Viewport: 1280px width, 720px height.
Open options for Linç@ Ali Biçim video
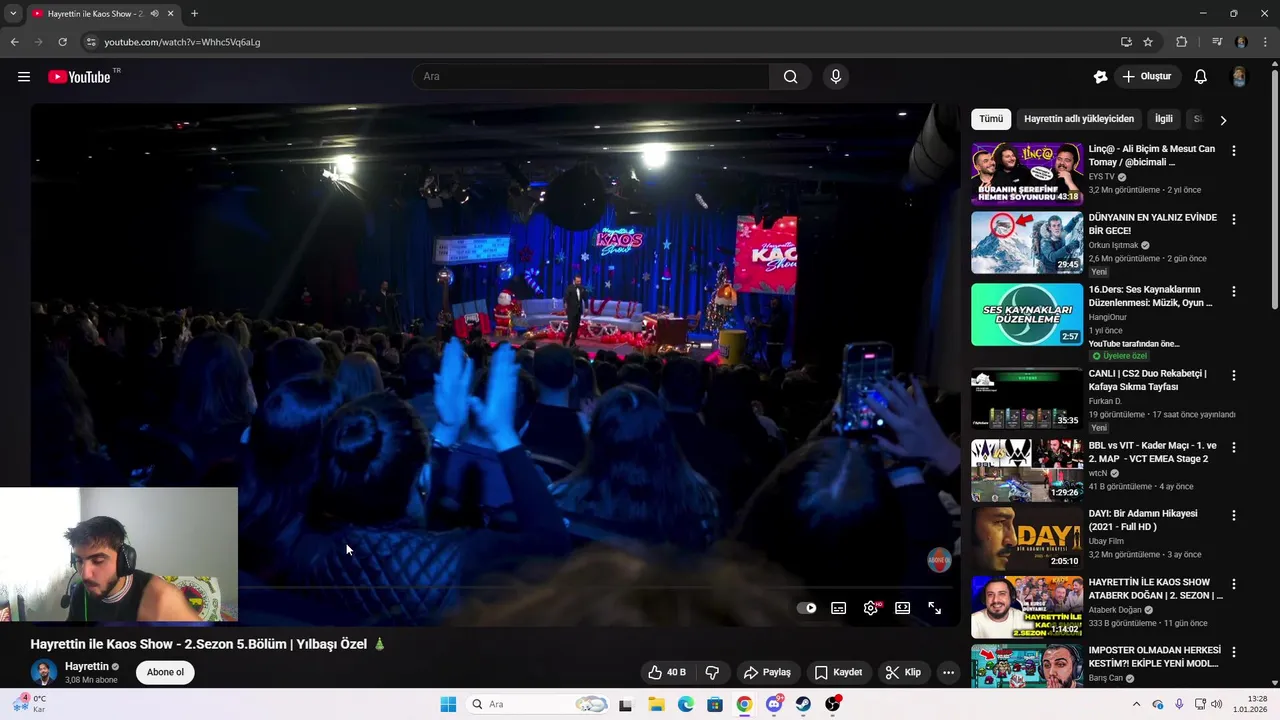[1234, 151]
